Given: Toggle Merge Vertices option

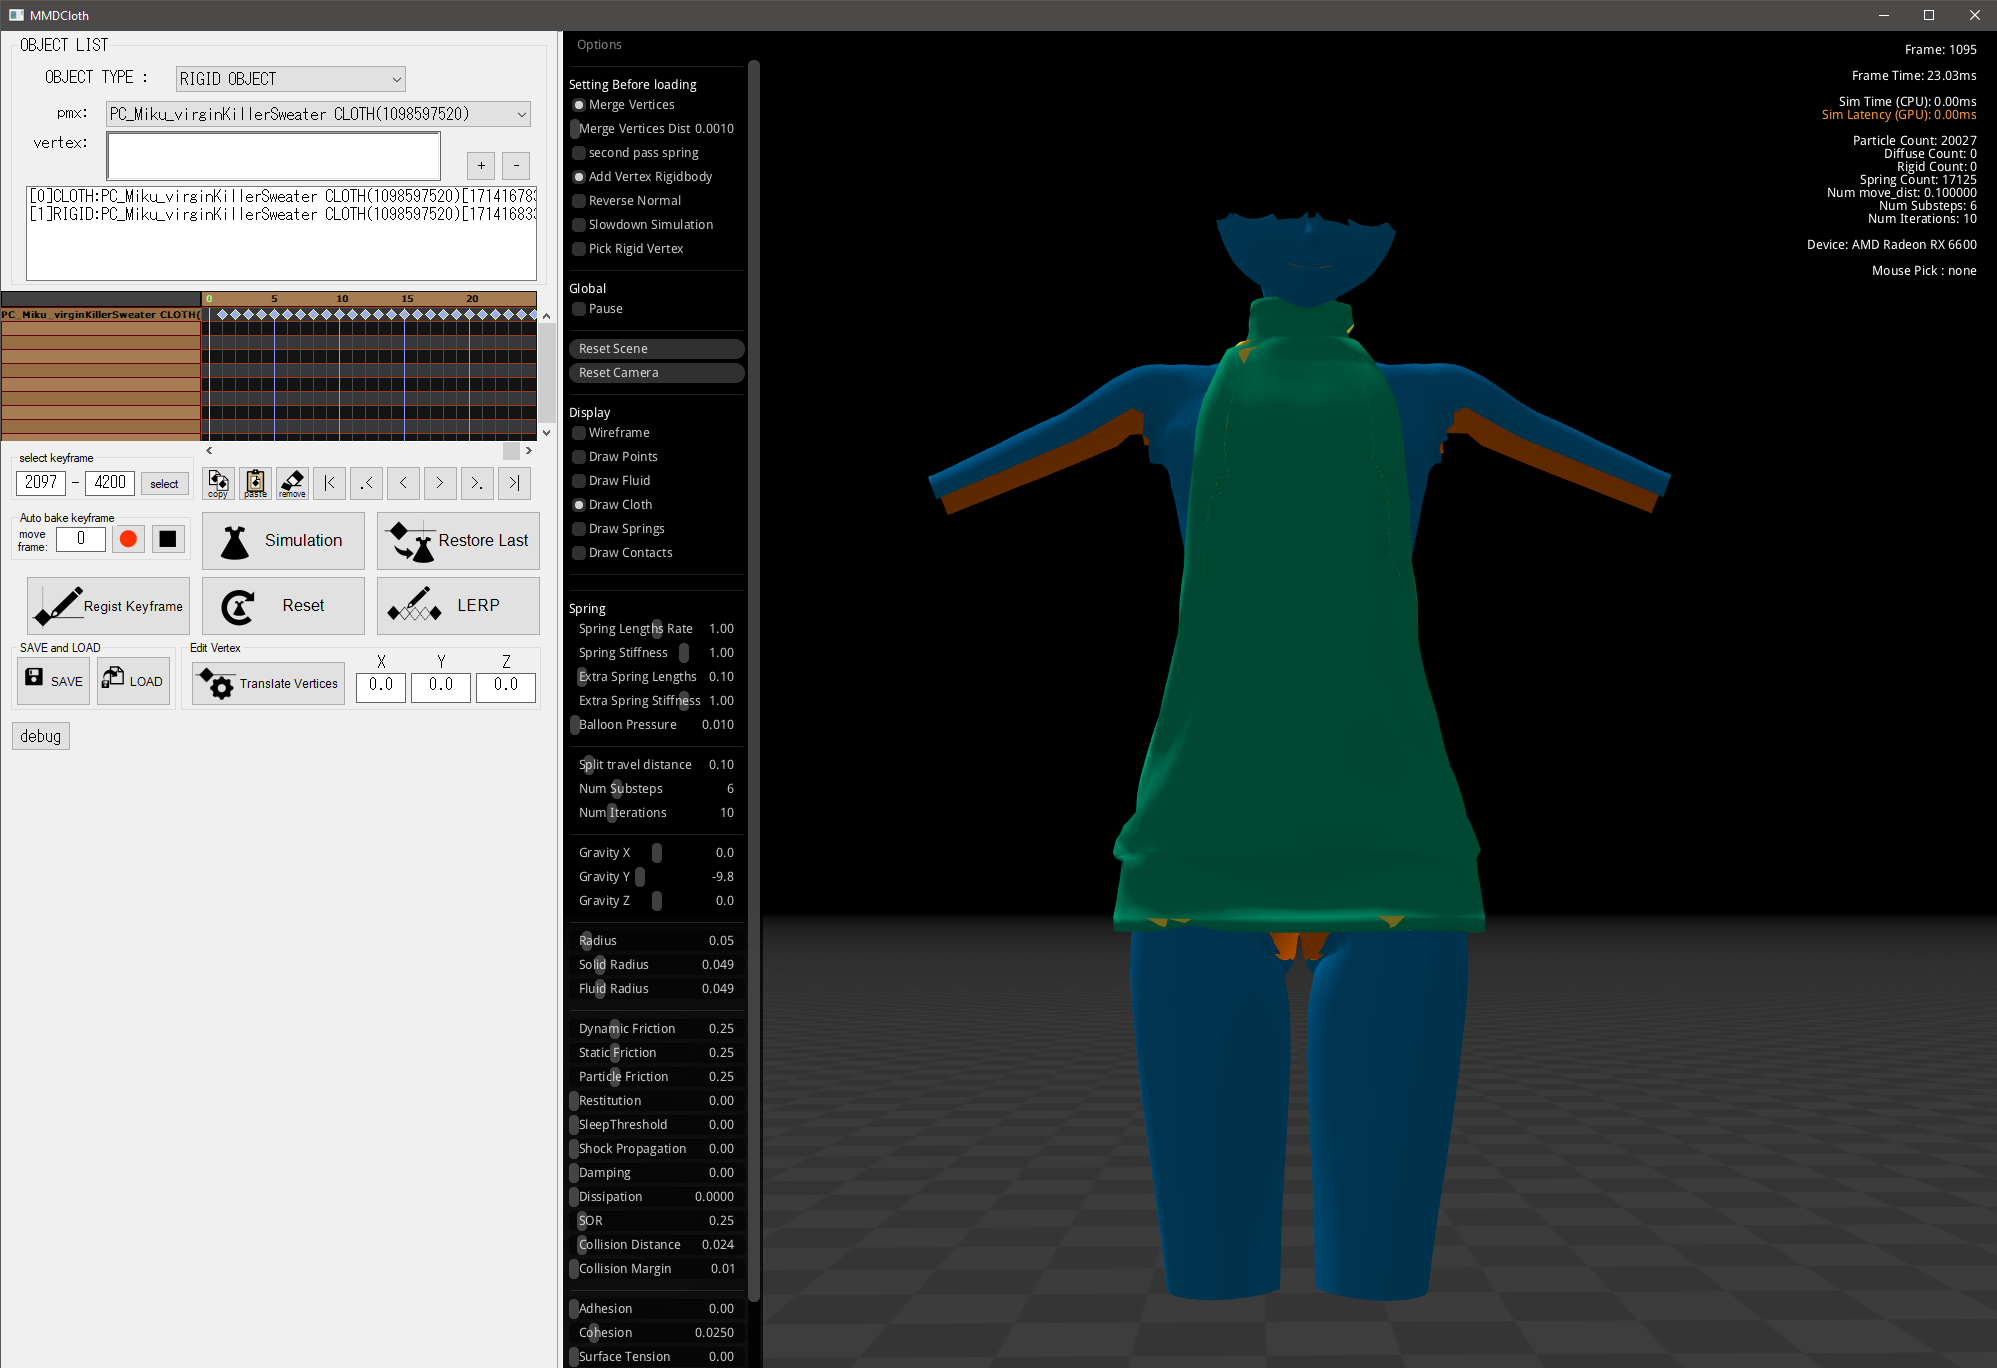Looking at the screenshot, I should [579, 105].
